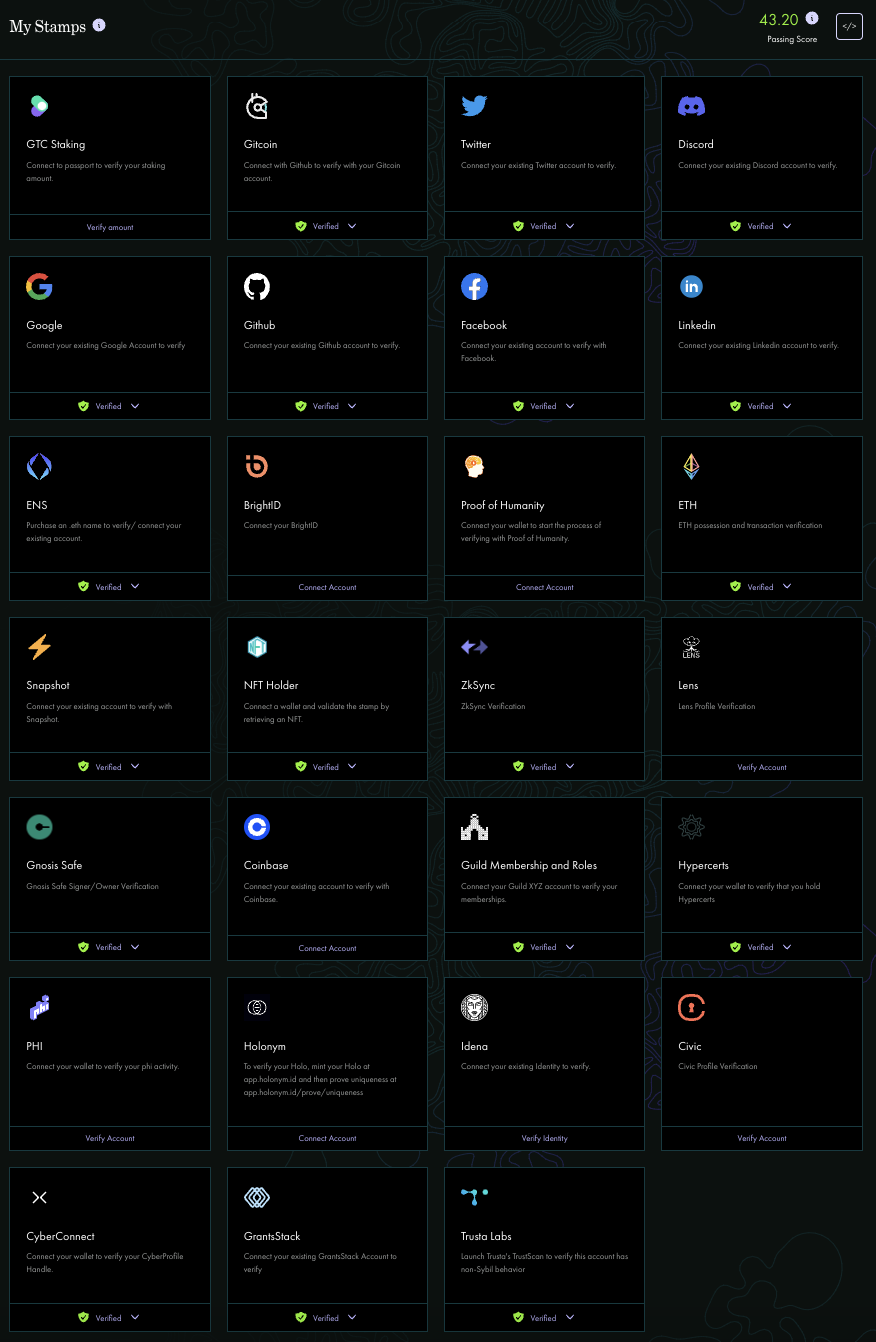Expand Linkedin Verified dropdown chevron
Viewport: 876px width, 1342px height.
(x=787, y=406)
